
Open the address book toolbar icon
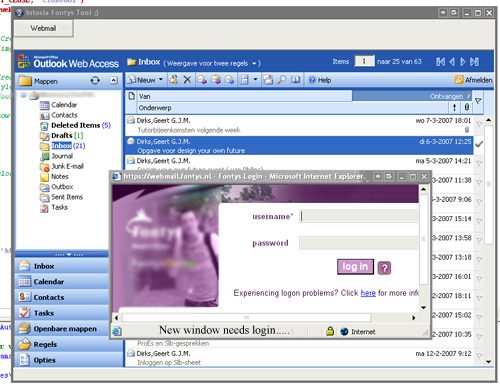click(295, 80)
